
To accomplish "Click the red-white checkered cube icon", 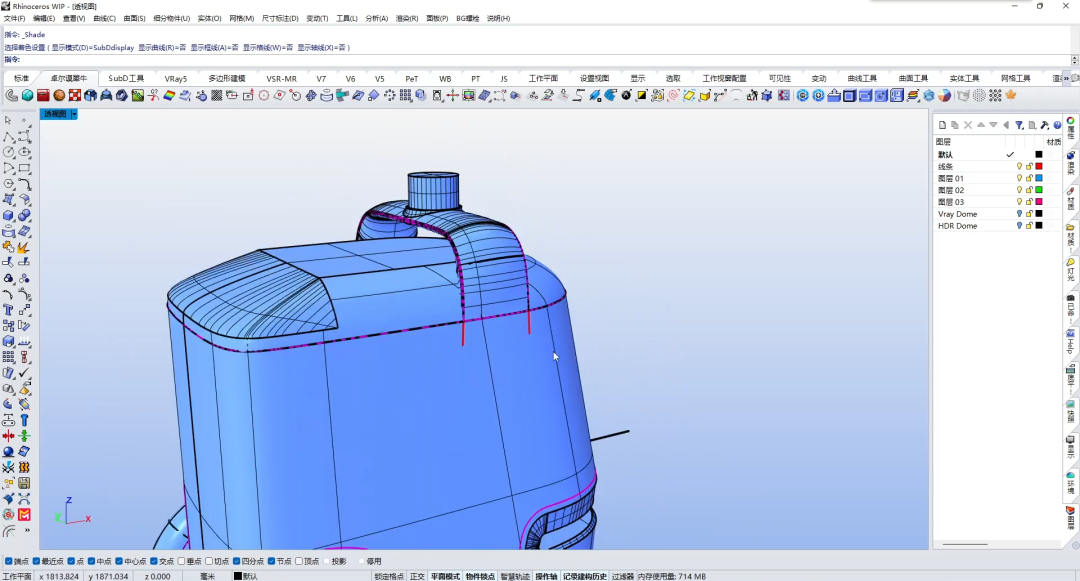I will coord(75,96).
